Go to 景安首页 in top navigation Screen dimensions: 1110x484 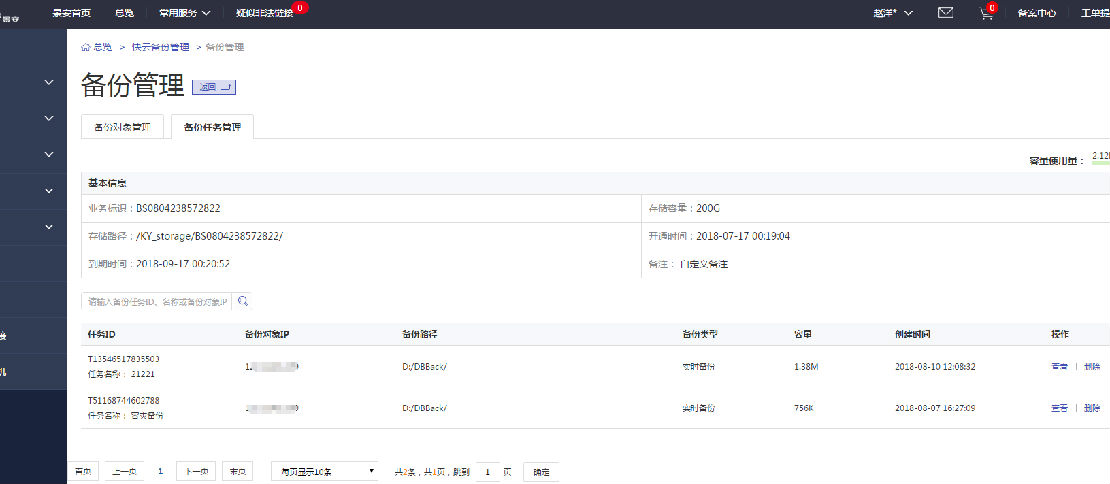(x=72, y=13)
